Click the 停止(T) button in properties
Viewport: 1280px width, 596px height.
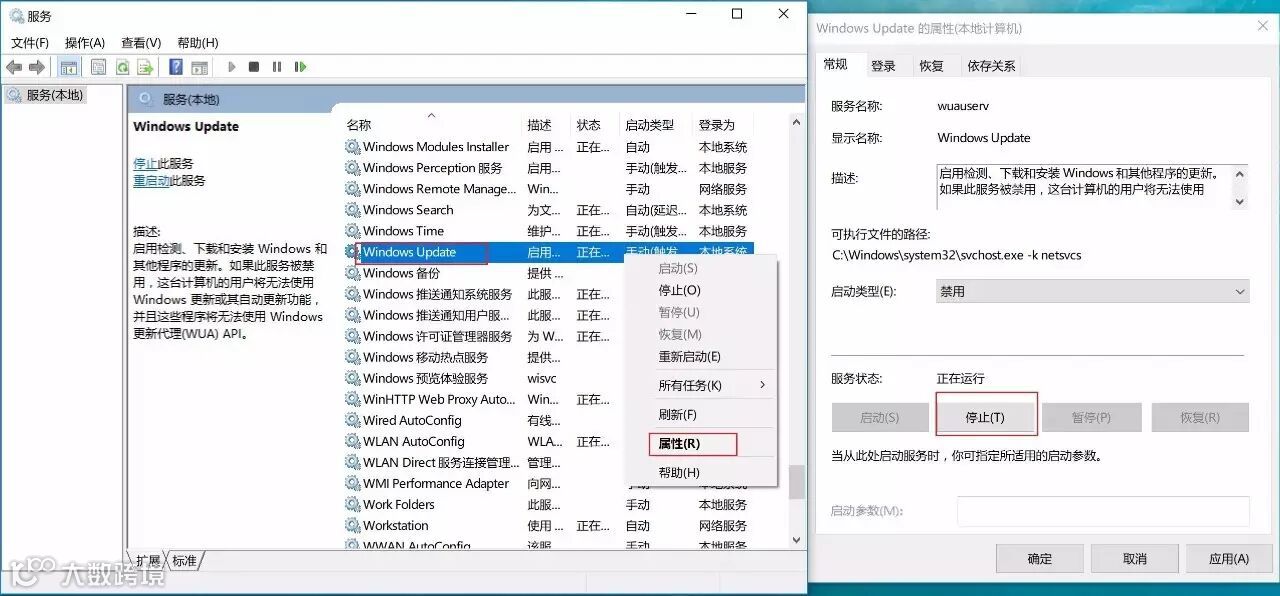pyautogui.click(x=985, y=417)
